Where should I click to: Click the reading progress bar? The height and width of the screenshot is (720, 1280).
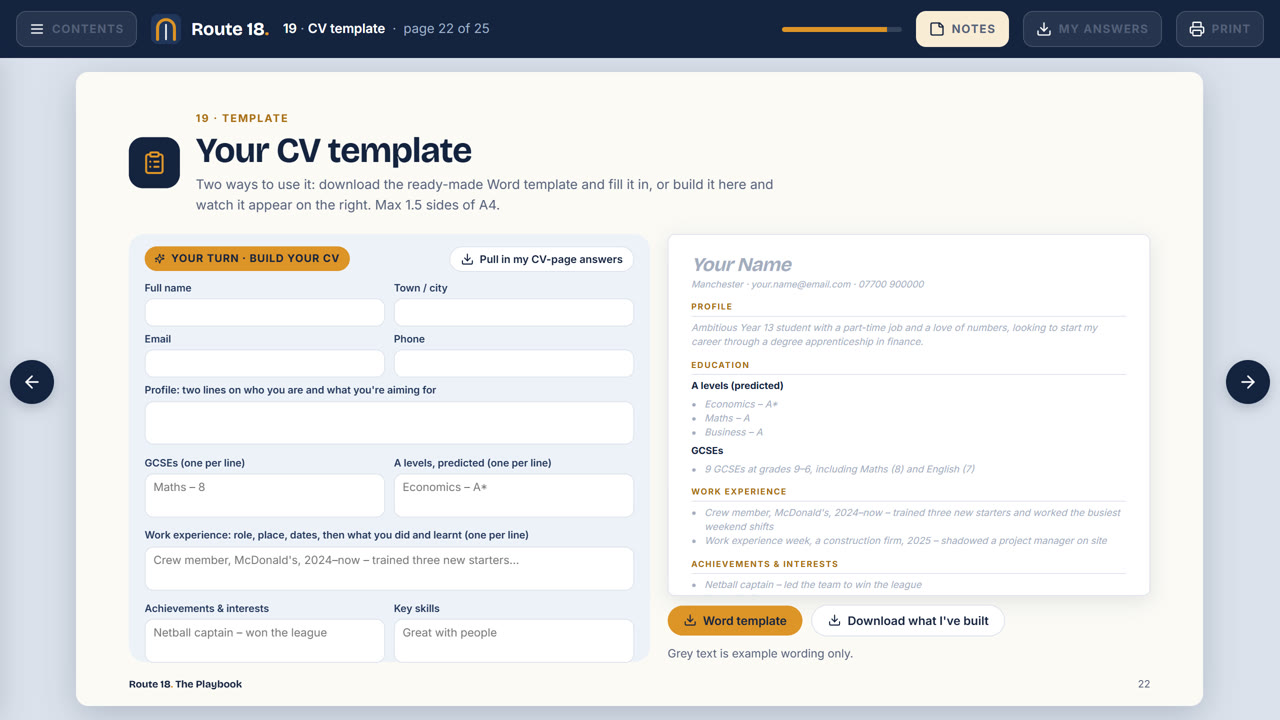click(842, 29)
